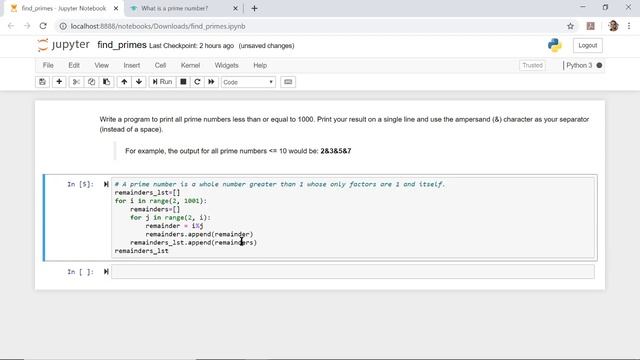Open the View menu

point(102,65)
